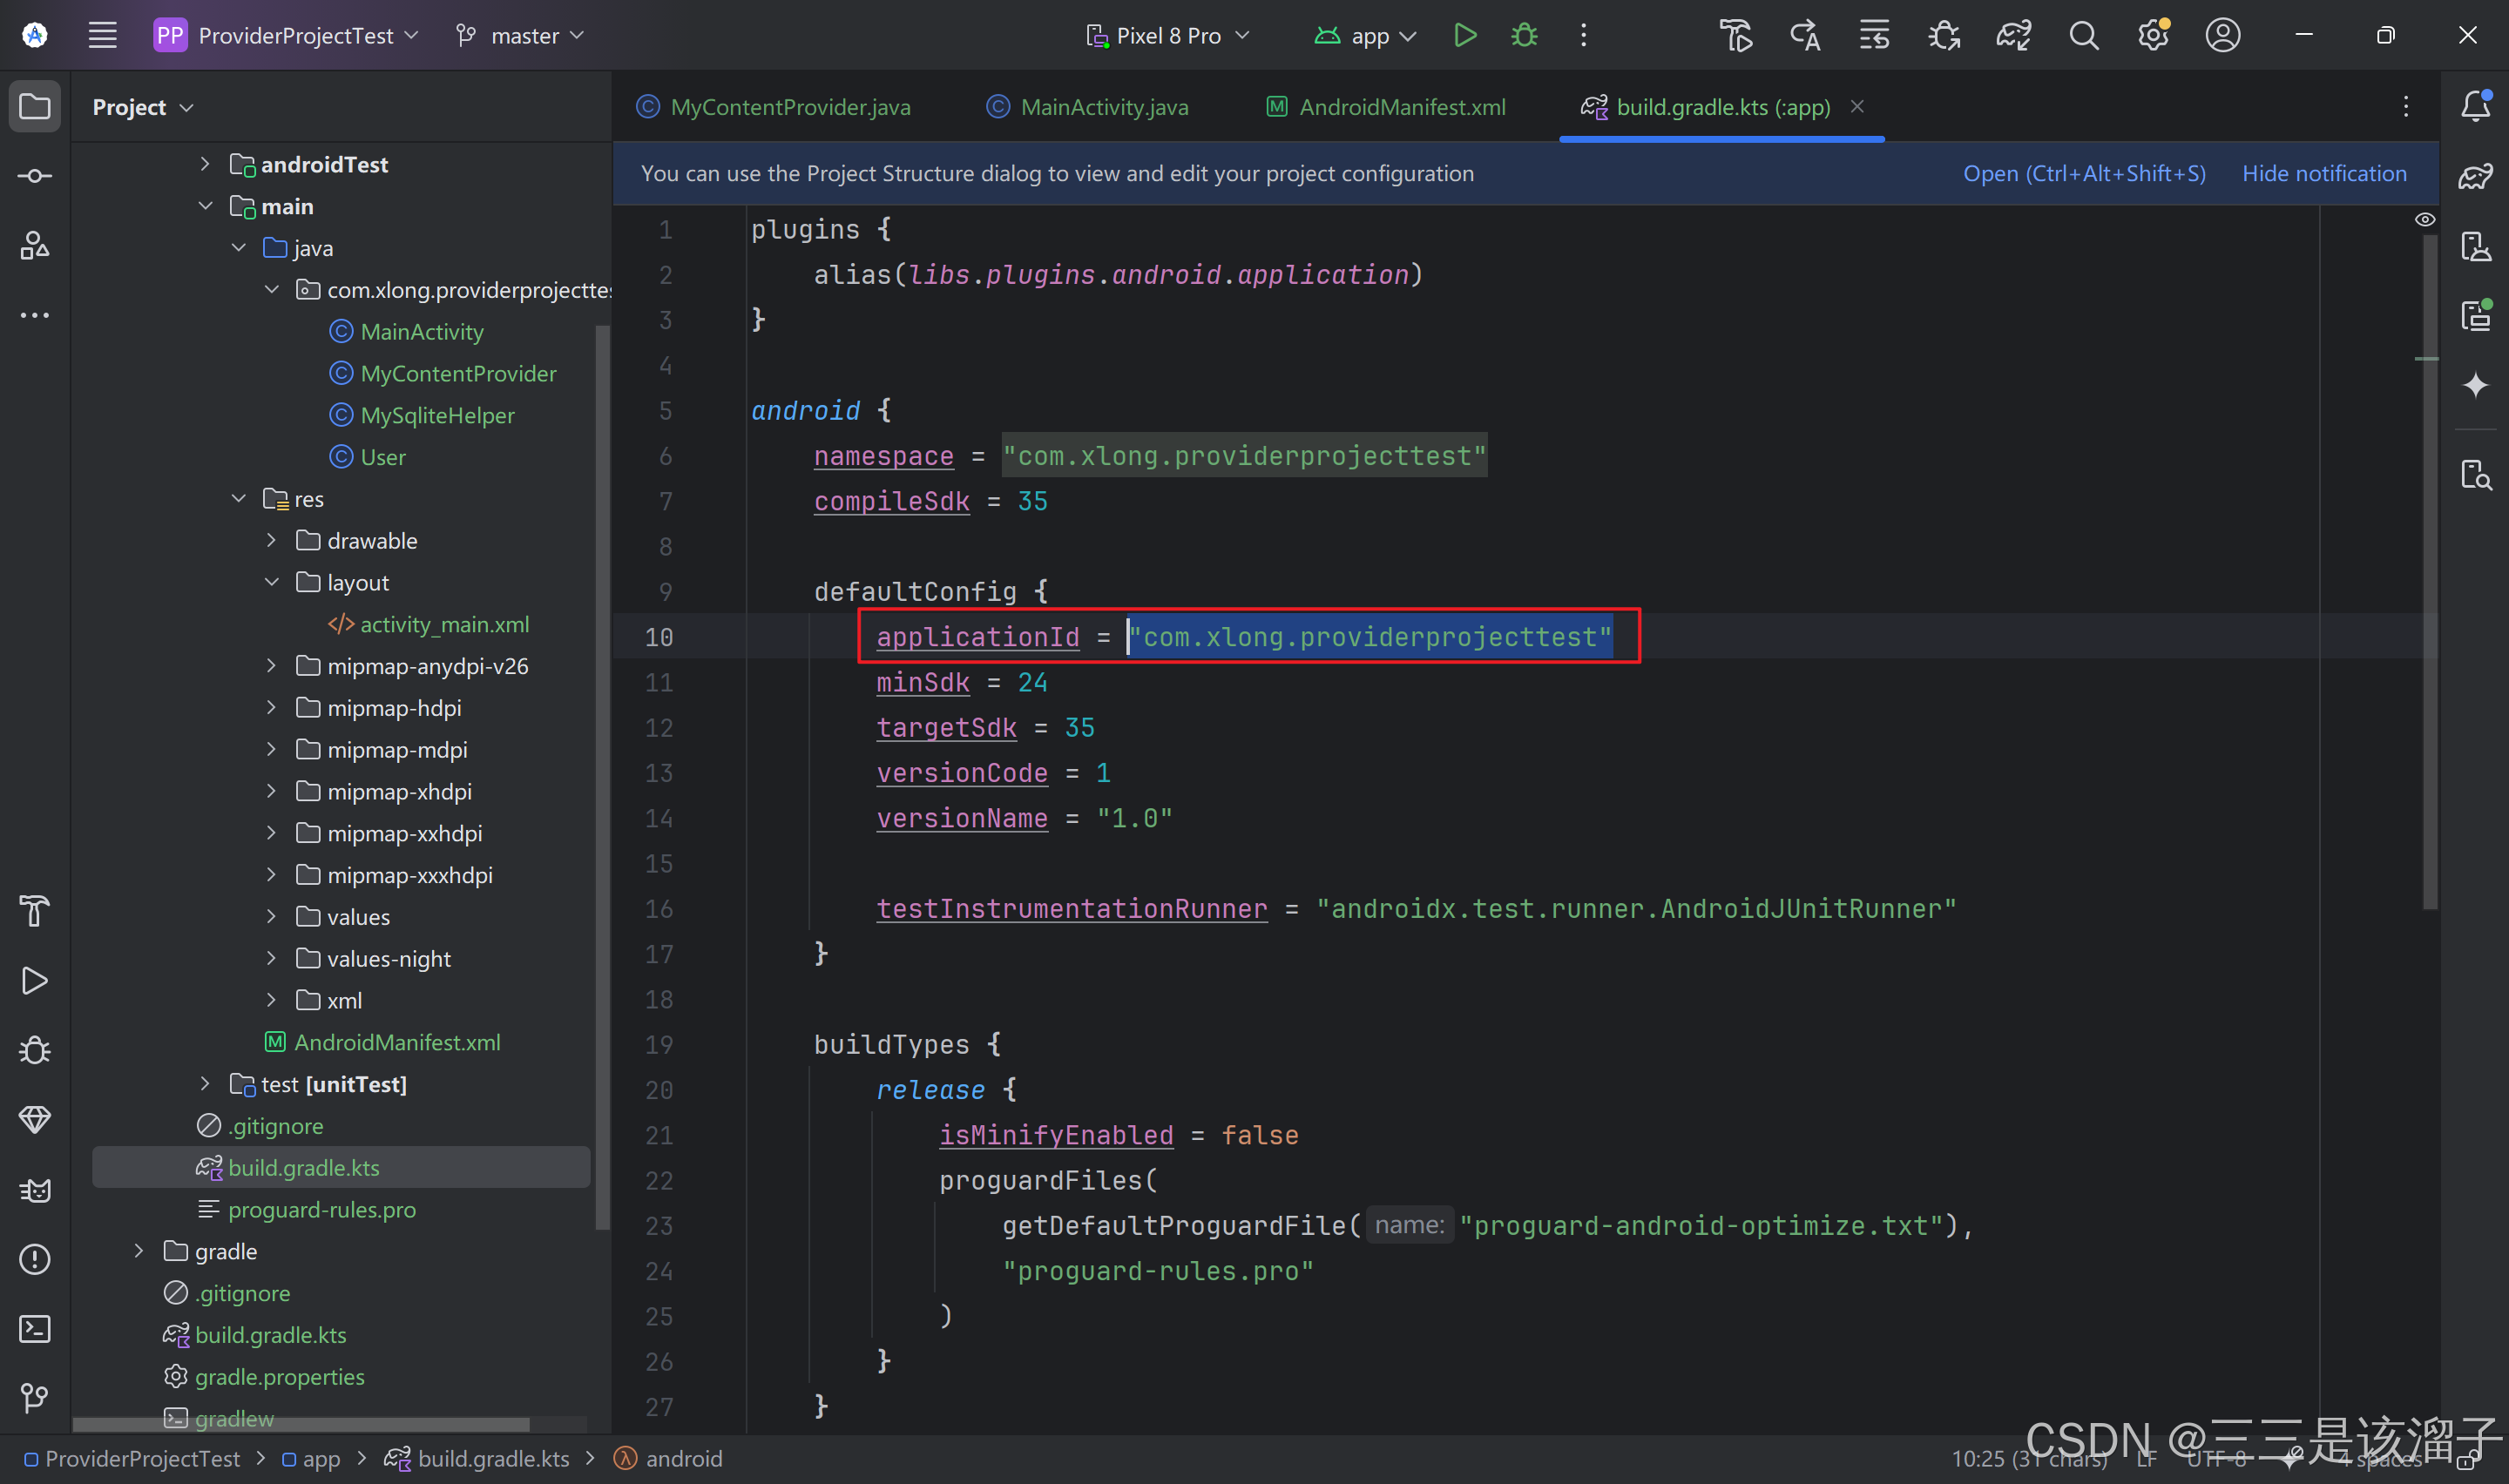Open Search Everywhere magnifier icon

point(2083,36)
